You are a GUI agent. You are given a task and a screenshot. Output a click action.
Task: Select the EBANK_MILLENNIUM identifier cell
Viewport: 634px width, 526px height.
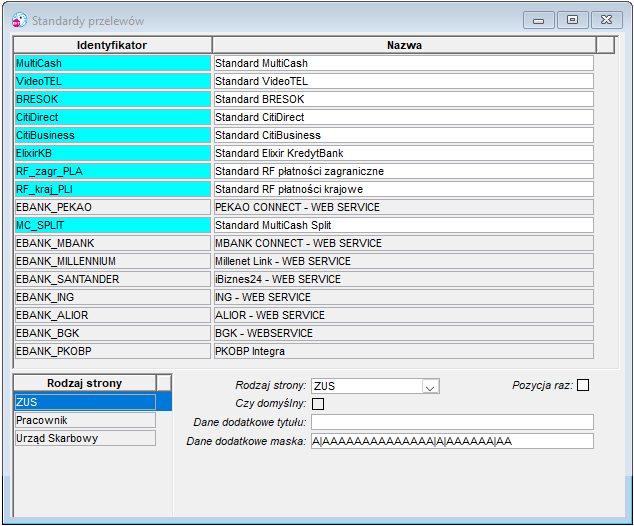point(113,261)
